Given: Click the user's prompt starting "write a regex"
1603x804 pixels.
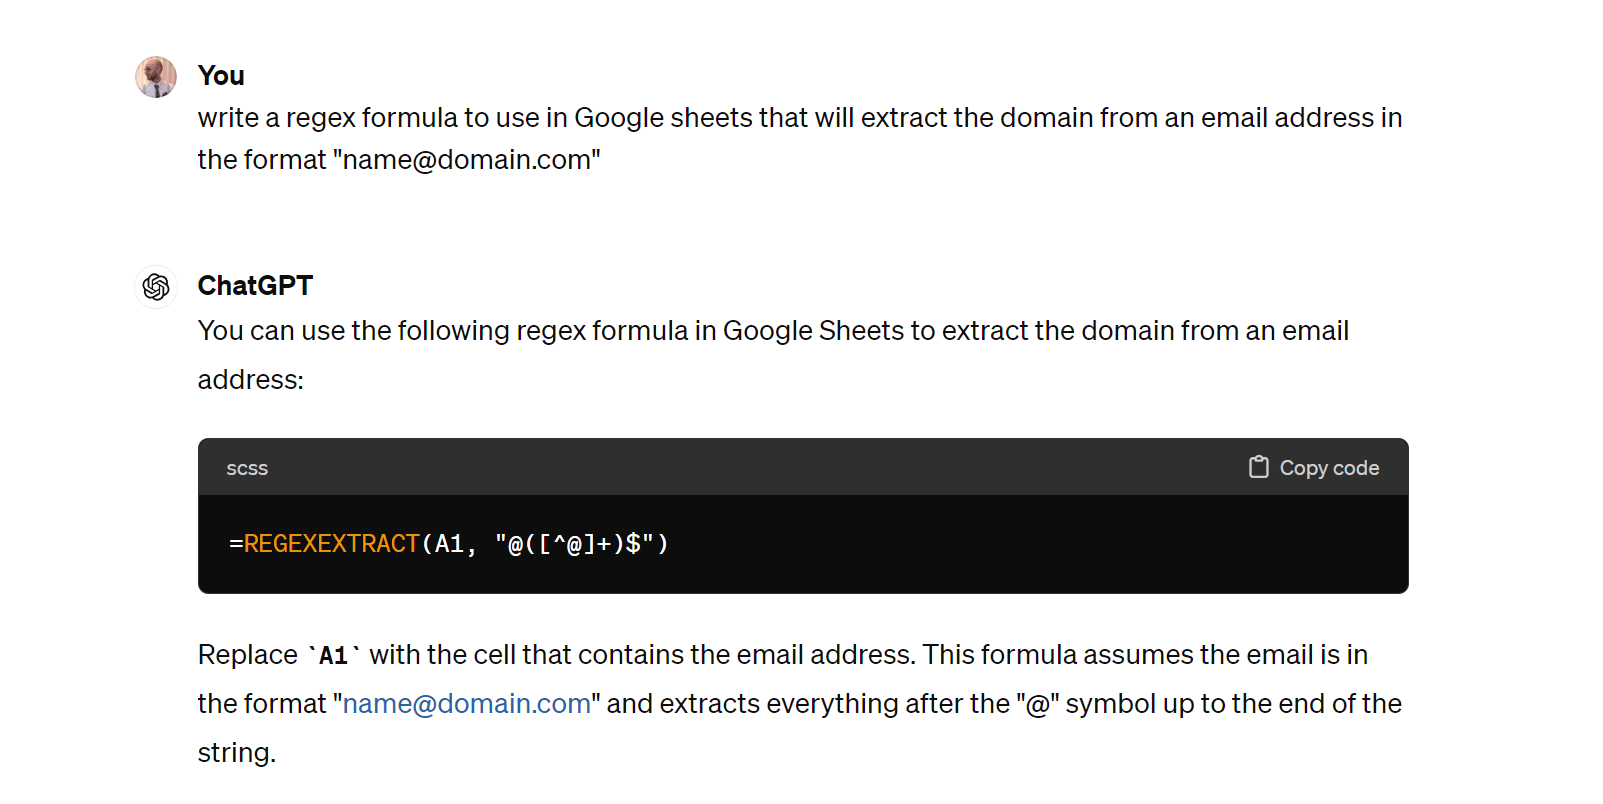Looking at the screenshot, I should click(x=700, y=118).
